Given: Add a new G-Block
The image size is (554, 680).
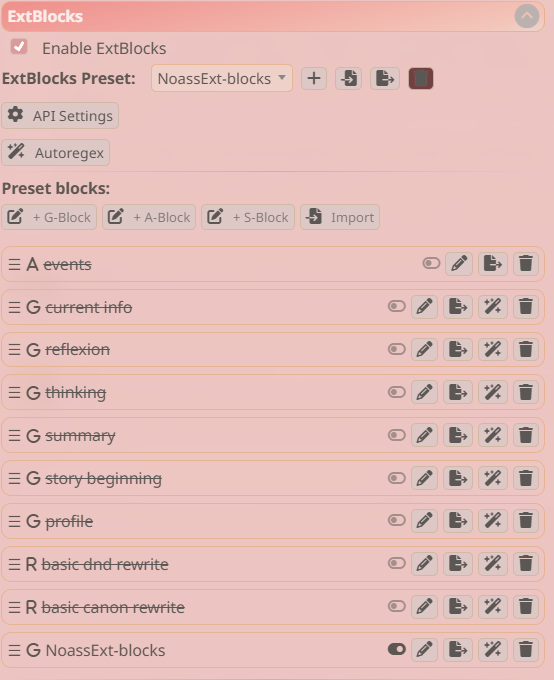Looking at the screenshot, I should click(x=49, y=217).
